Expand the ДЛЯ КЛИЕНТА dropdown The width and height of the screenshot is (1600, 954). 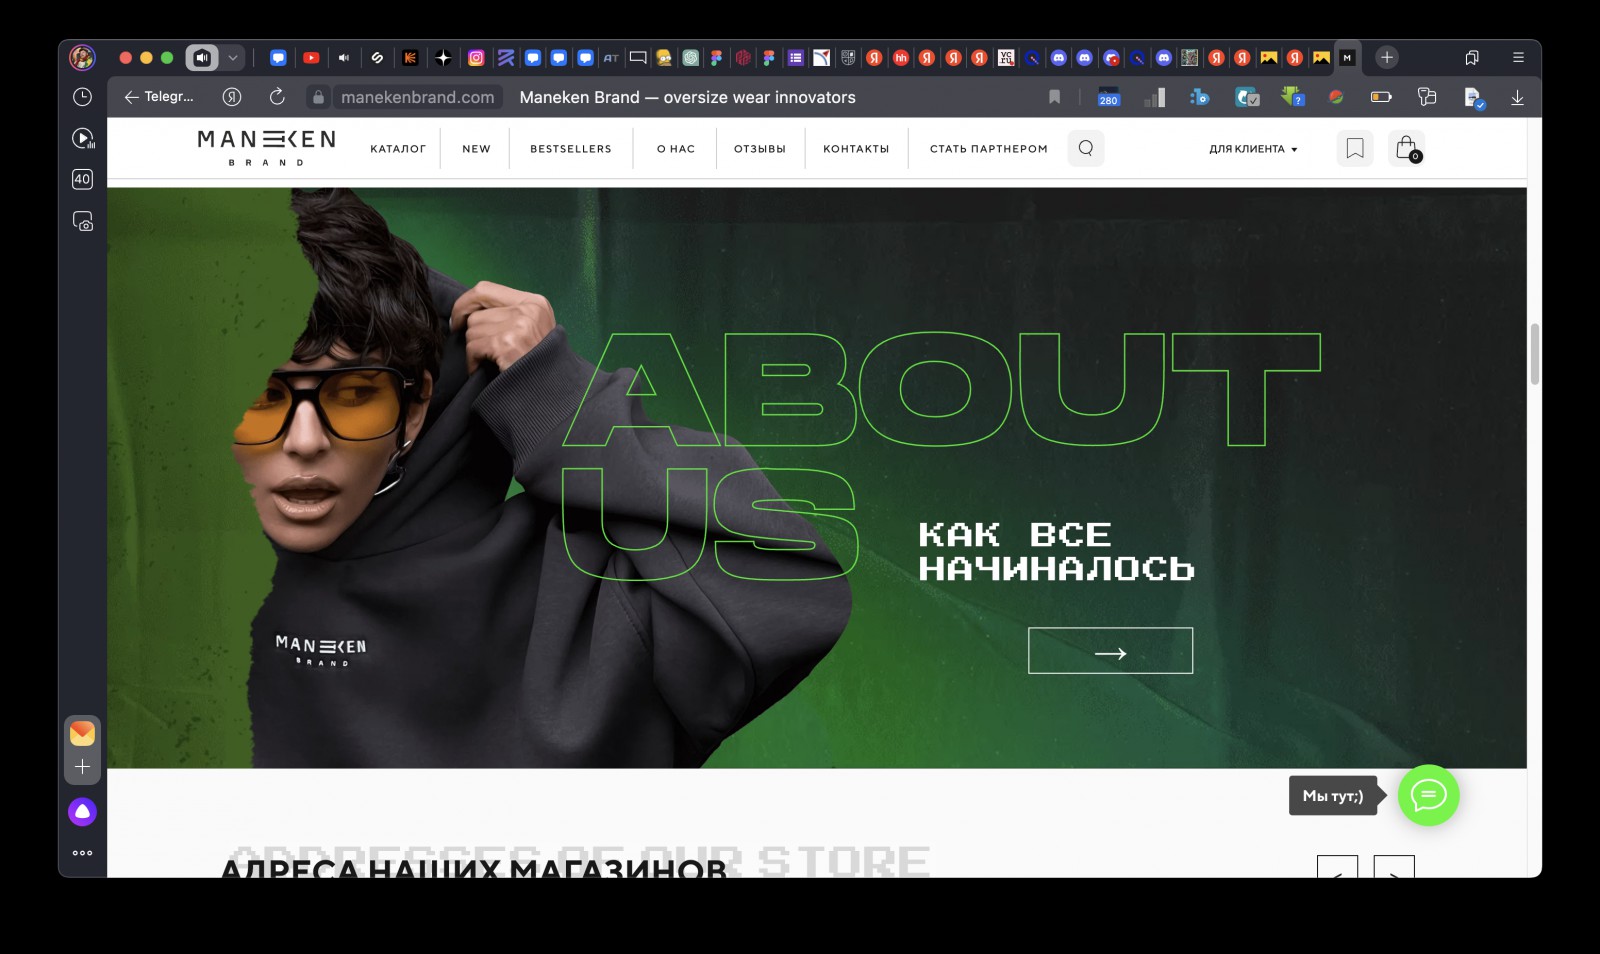1253,149
